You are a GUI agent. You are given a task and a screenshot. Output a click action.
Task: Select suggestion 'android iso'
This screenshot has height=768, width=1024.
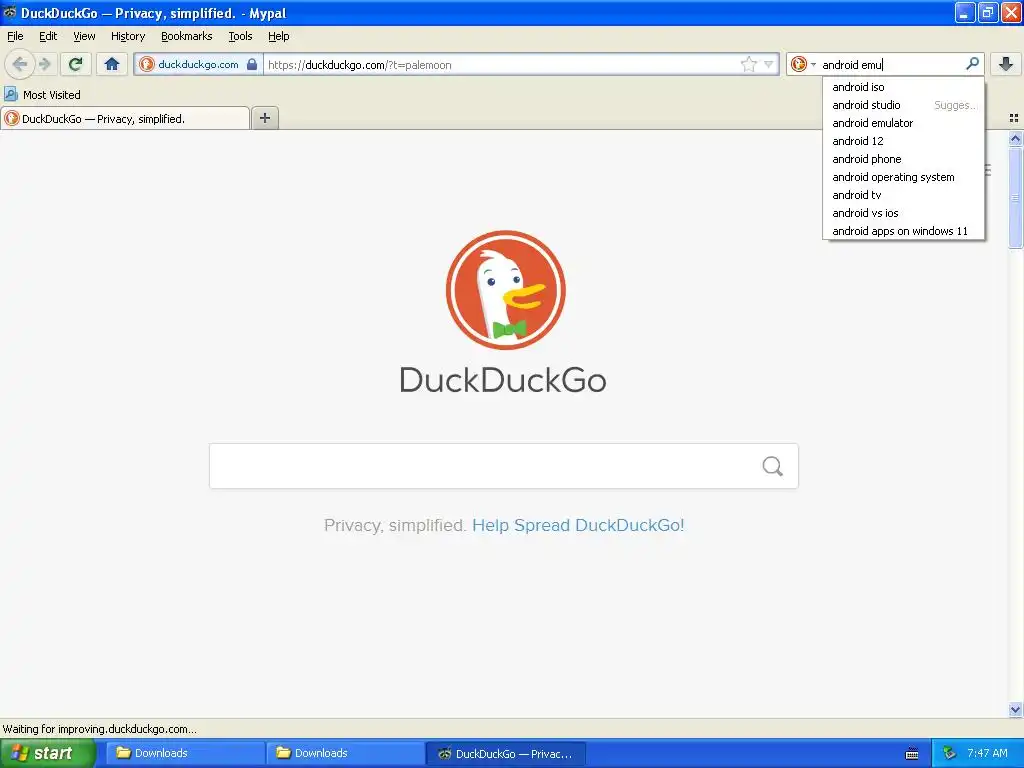tap(903, 87)
